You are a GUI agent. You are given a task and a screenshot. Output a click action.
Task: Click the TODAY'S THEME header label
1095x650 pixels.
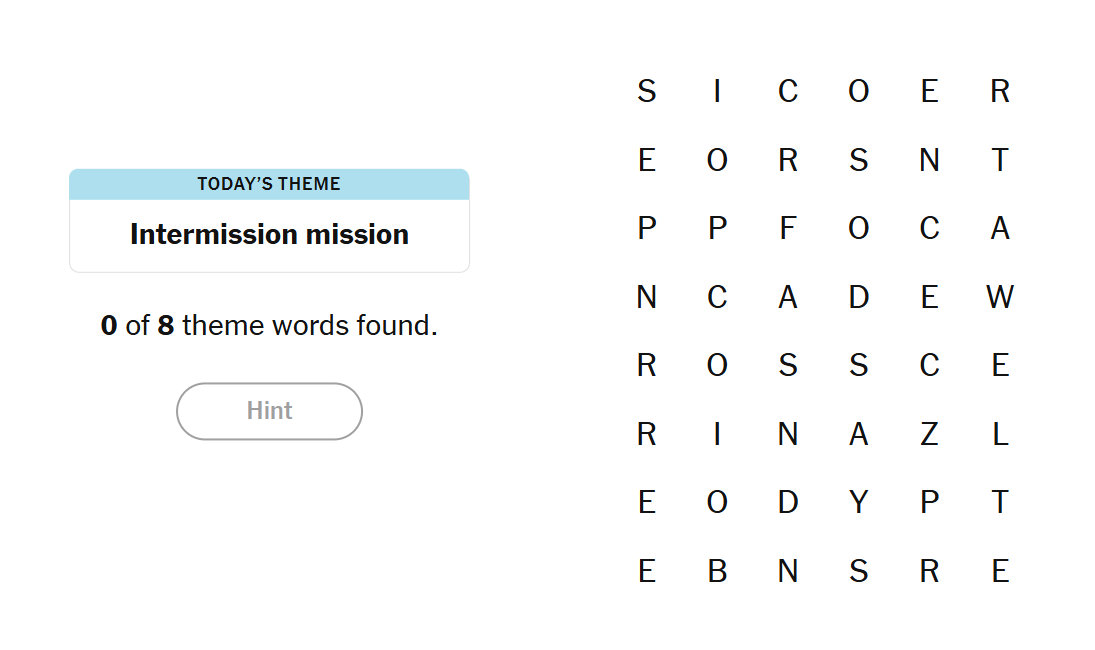click(x=269, y=183)
